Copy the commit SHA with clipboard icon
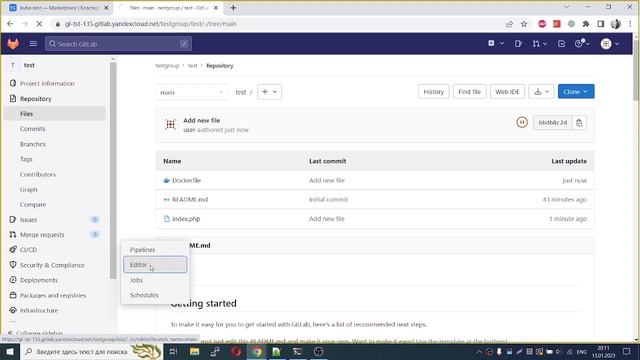Viewport: 640px width, 360px height. [x=579, y=122]
